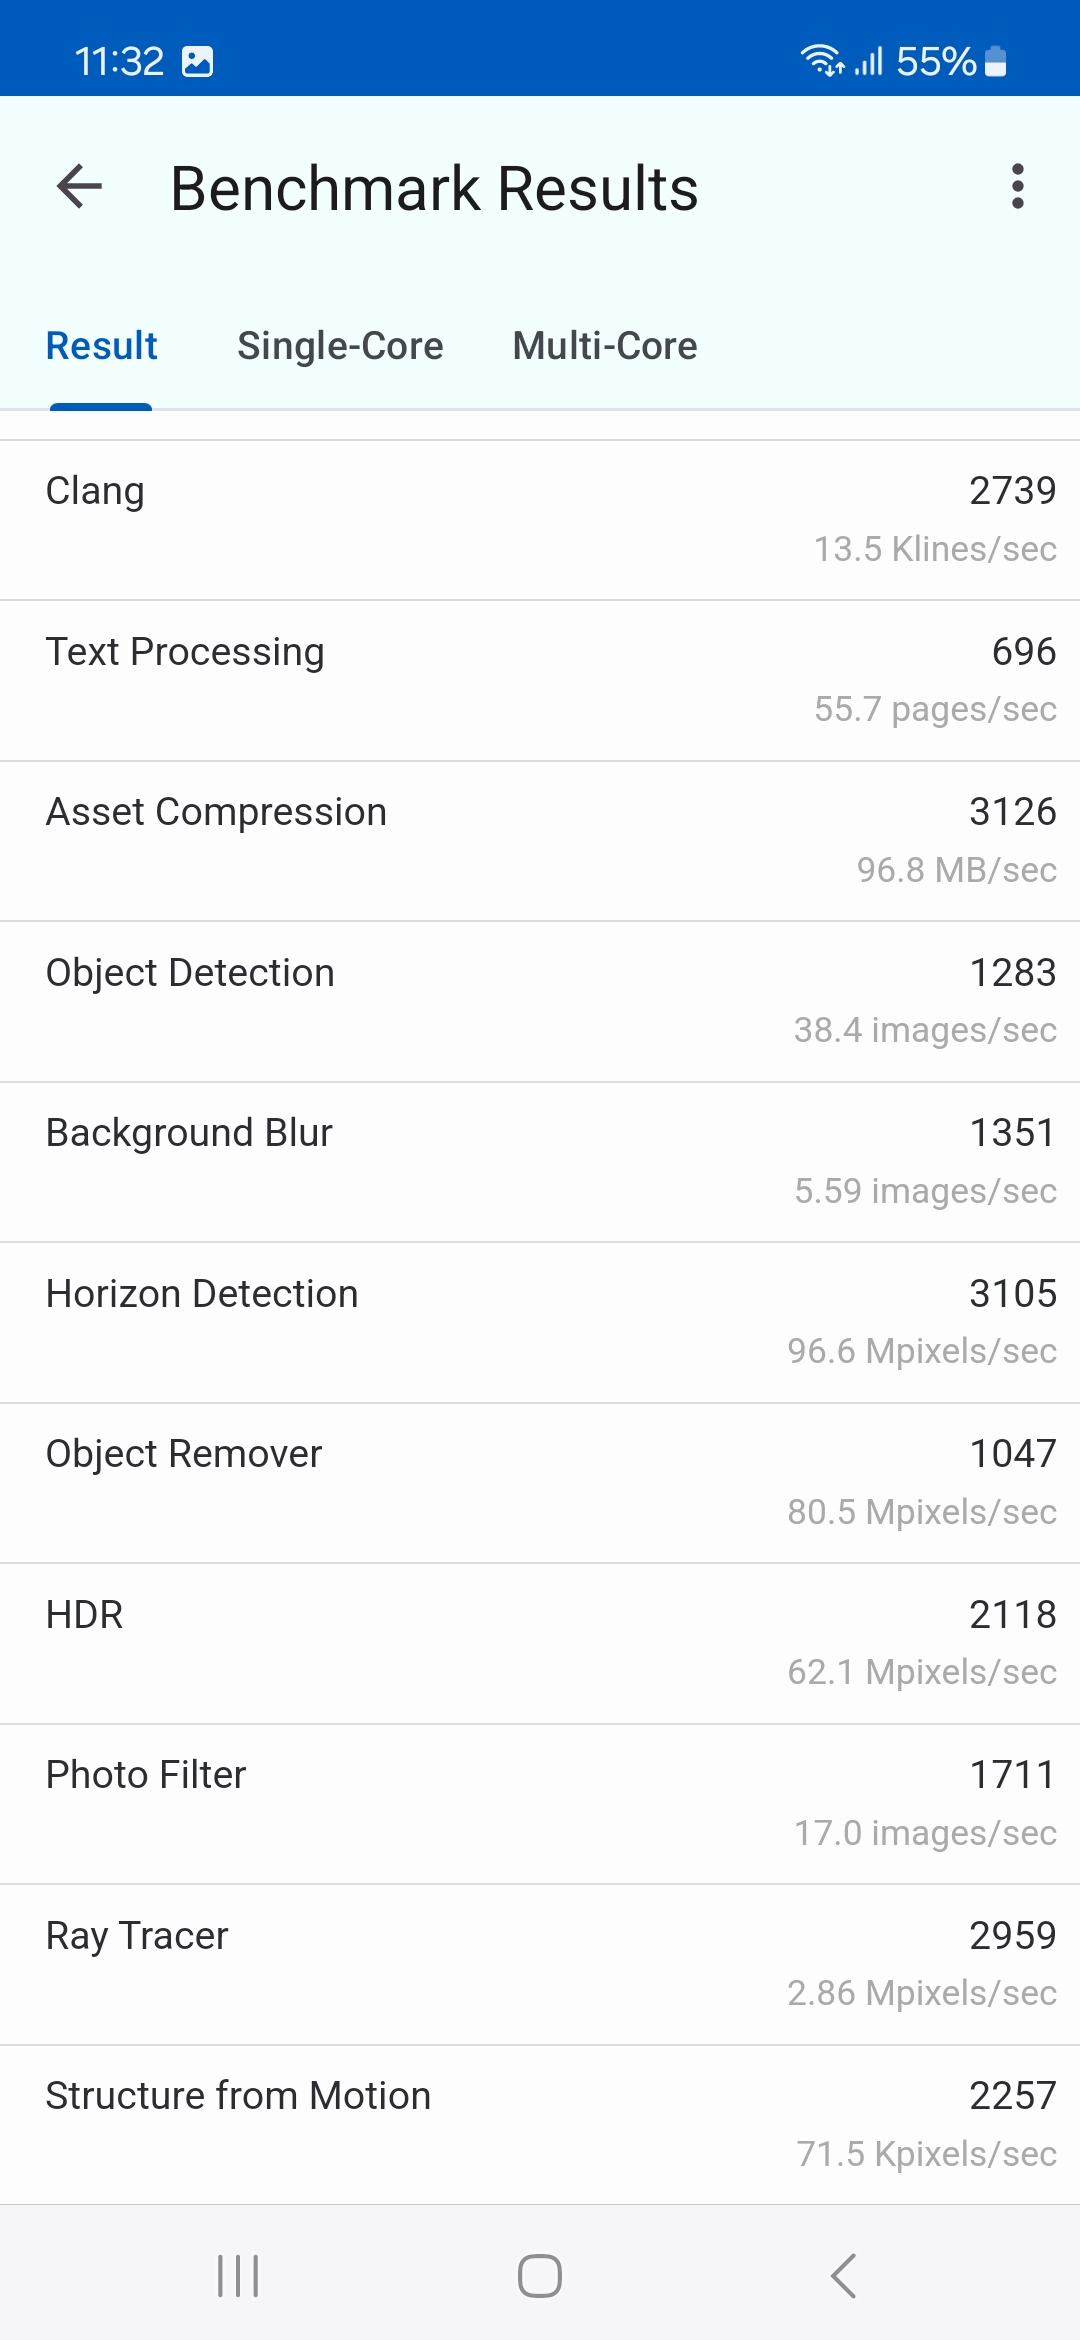1080x2340 pixels.
Task: Select the Text Processing result row
Action: click(x=540, y=680)
